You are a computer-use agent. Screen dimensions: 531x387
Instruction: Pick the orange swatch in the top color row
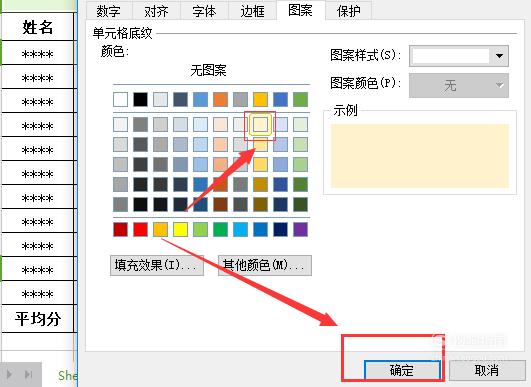(x=220, y=100)
